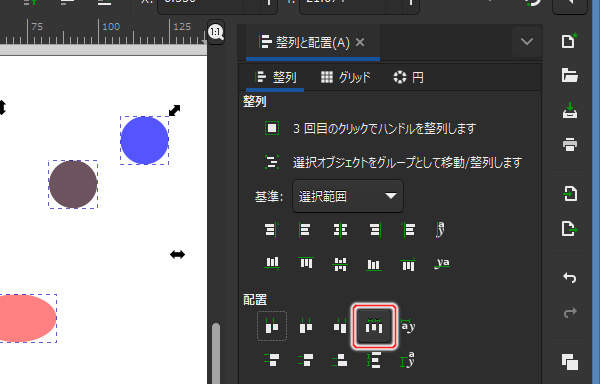
Task: Zoom to 1:1 icon beside ruler
Action: 216,32
